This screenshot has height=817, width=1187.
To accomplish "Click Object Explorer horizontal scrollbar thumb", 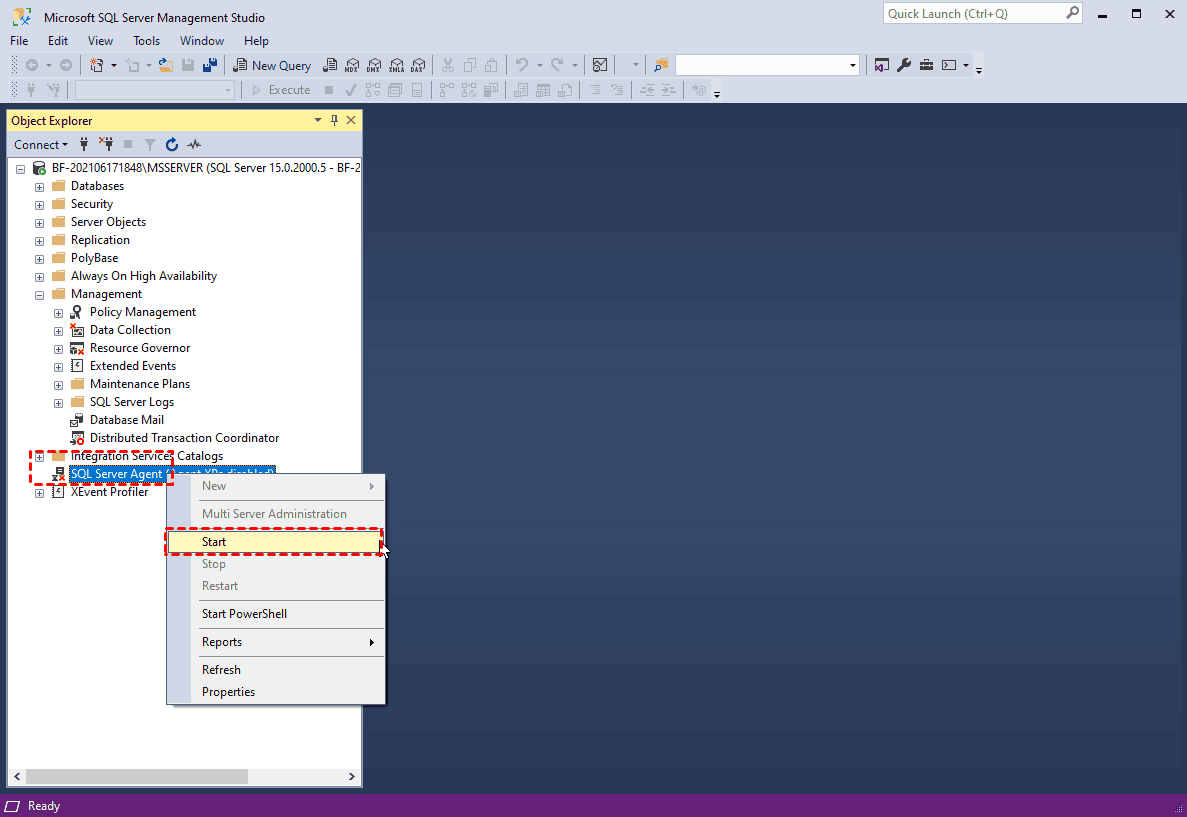I will click(x=137, y=777).
